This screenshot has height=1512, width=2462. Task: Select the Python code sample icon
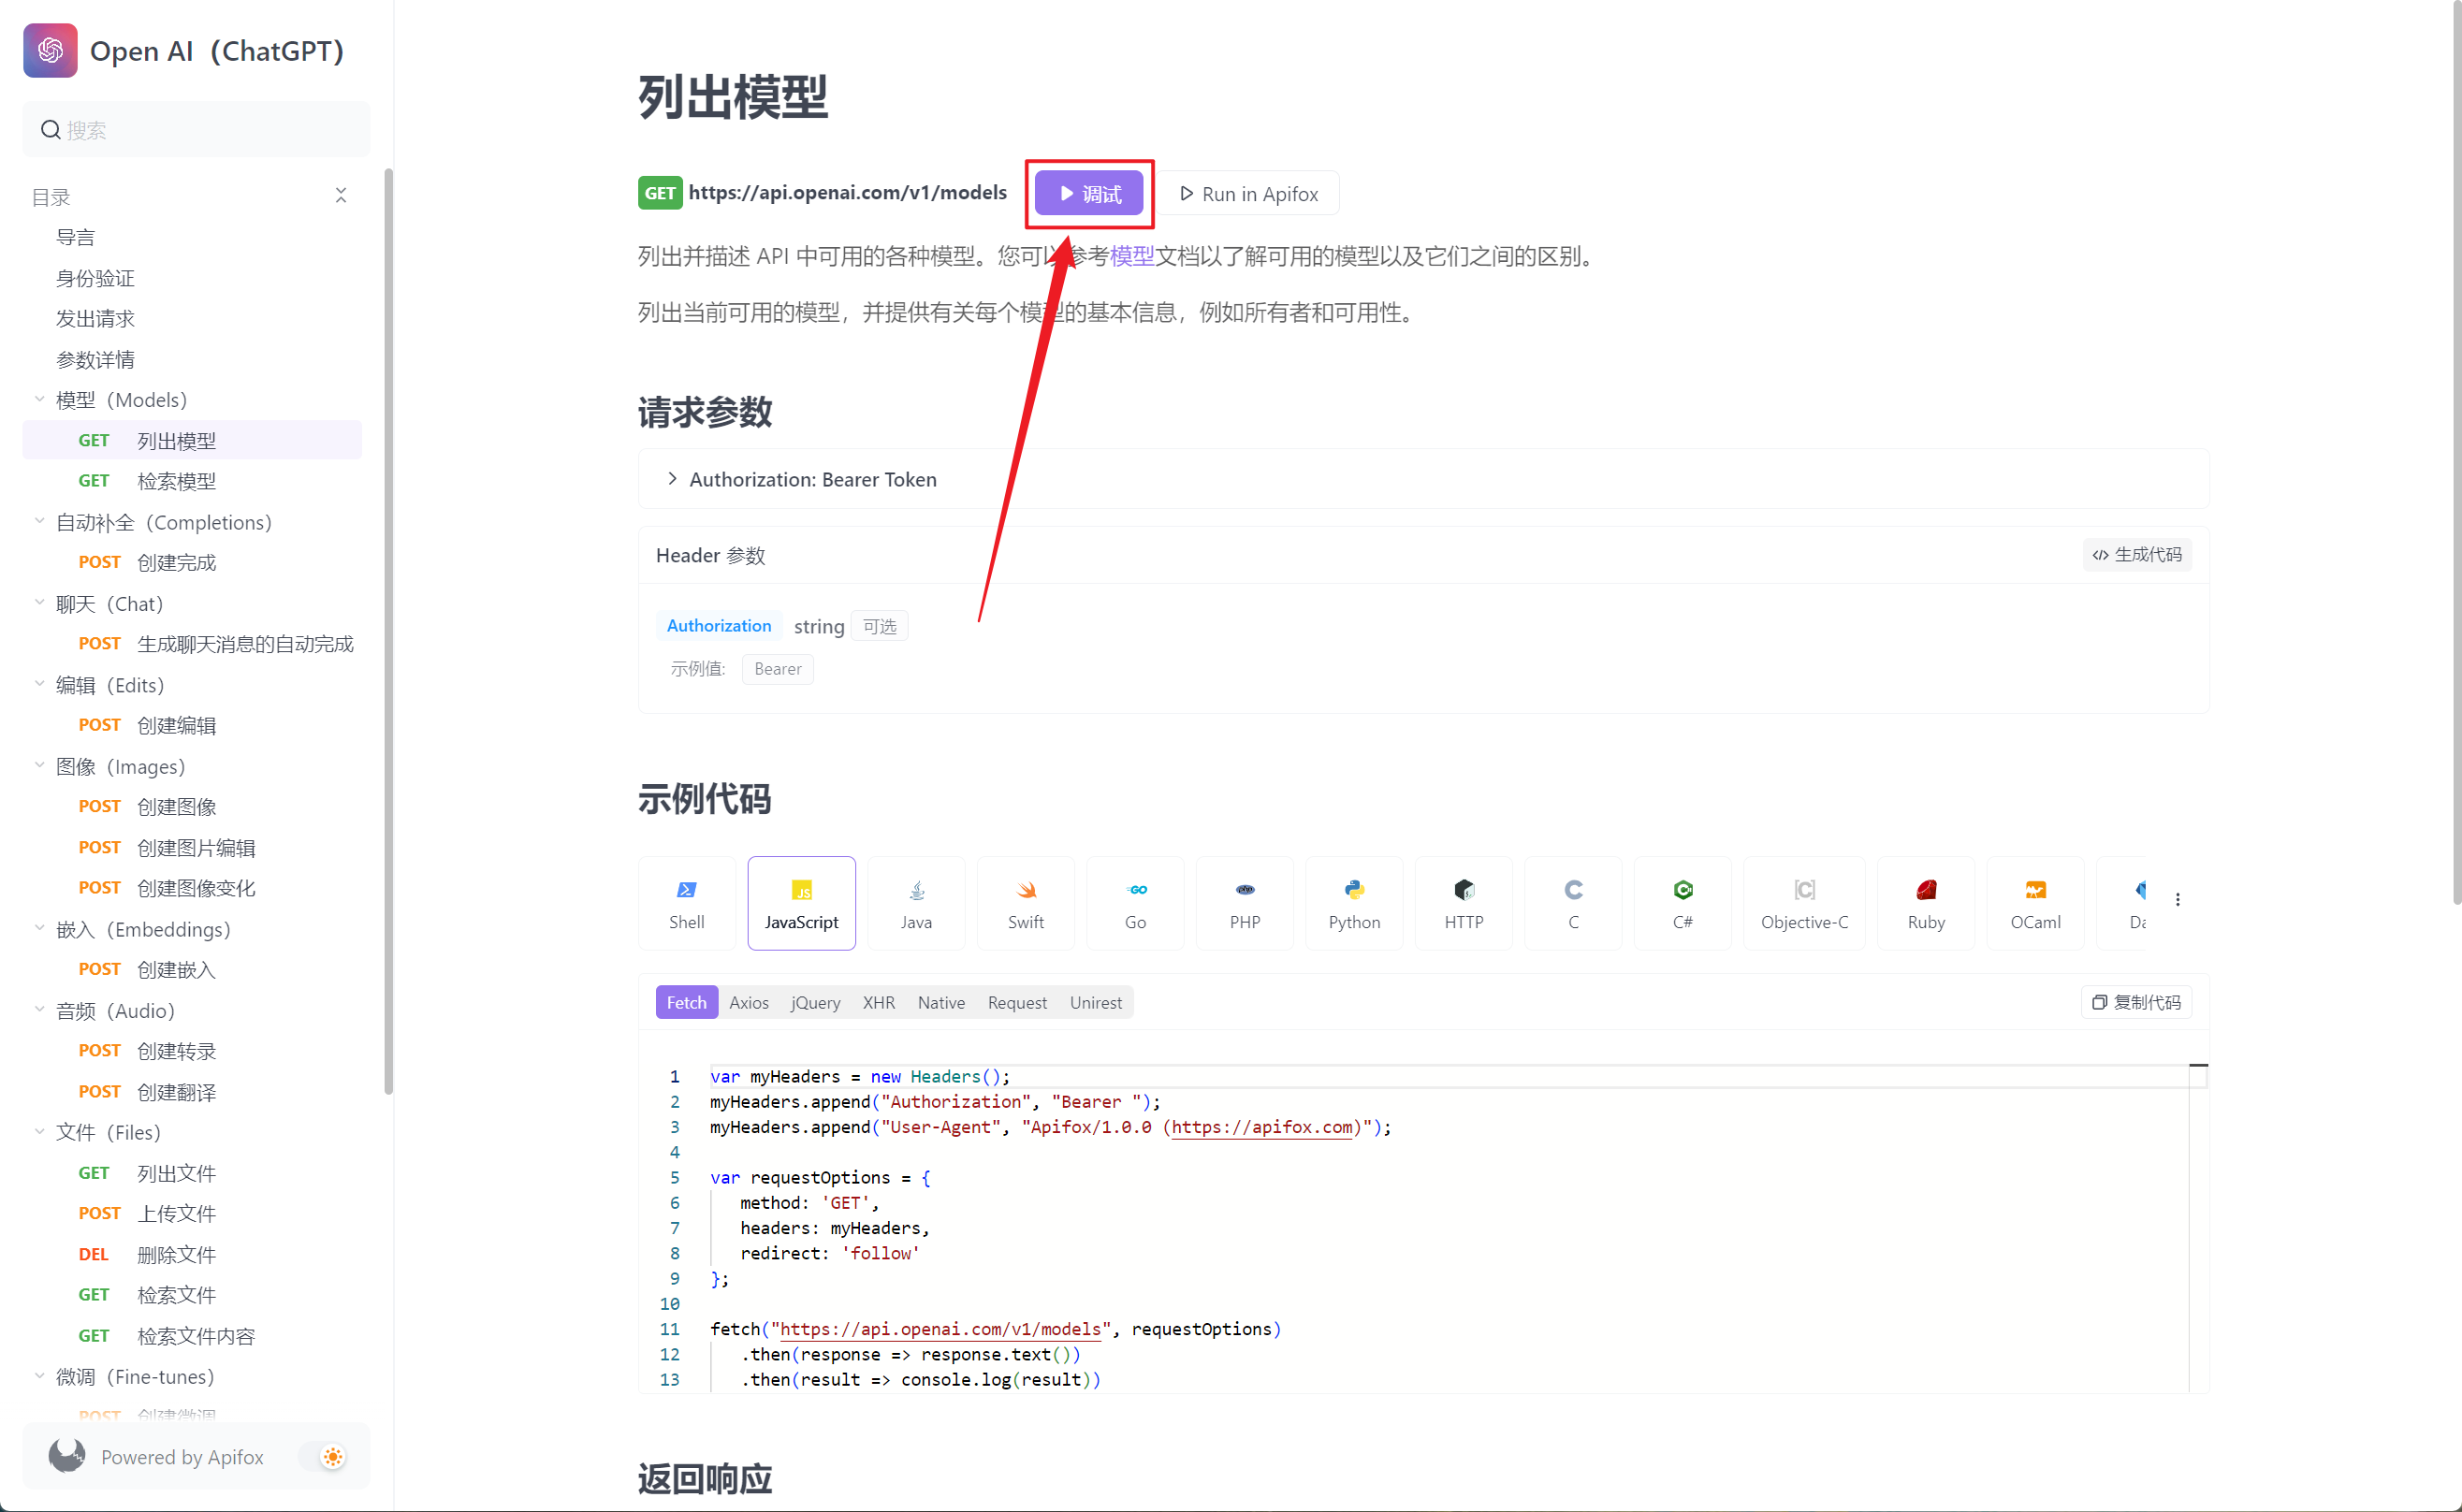coord(1354,889)
